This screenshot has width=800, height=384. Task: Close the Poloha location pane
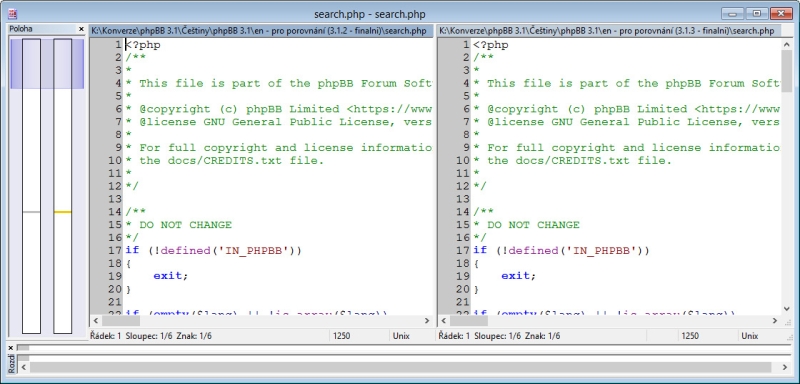click(x=81, y=30)
